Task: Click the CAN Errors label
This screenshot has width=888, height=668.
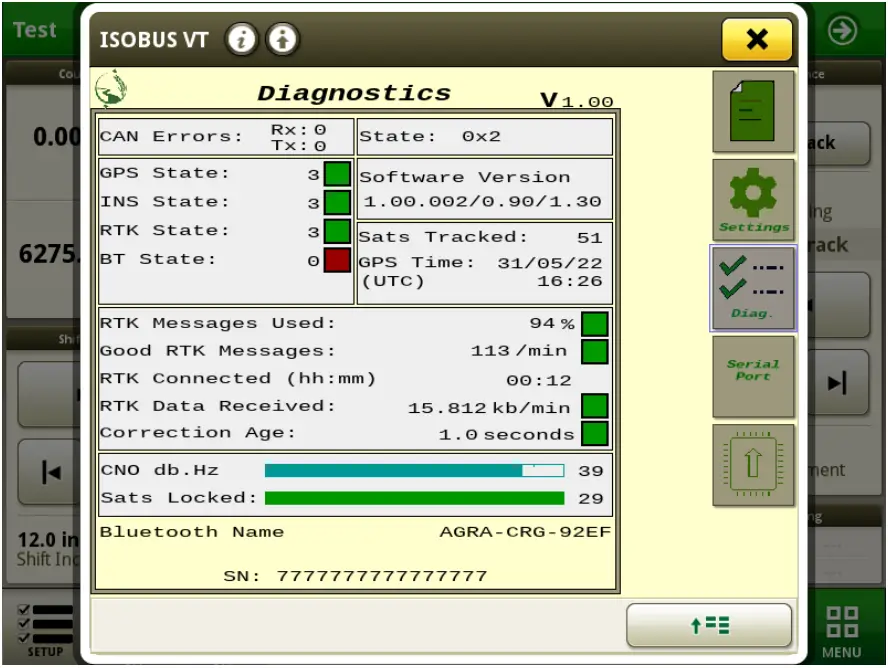Action: click(x=171, y=136)
